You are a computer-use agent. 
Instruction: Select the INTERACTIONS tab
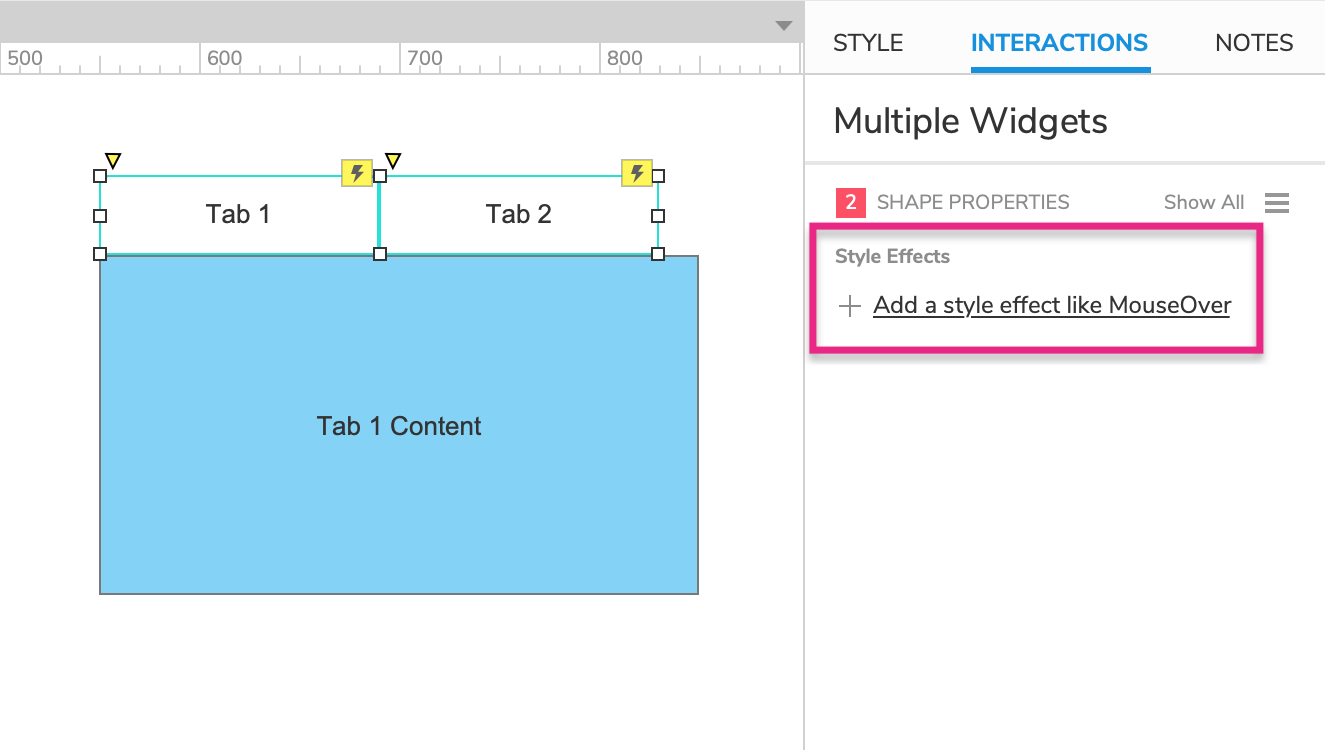click(x=1059, y=43)
